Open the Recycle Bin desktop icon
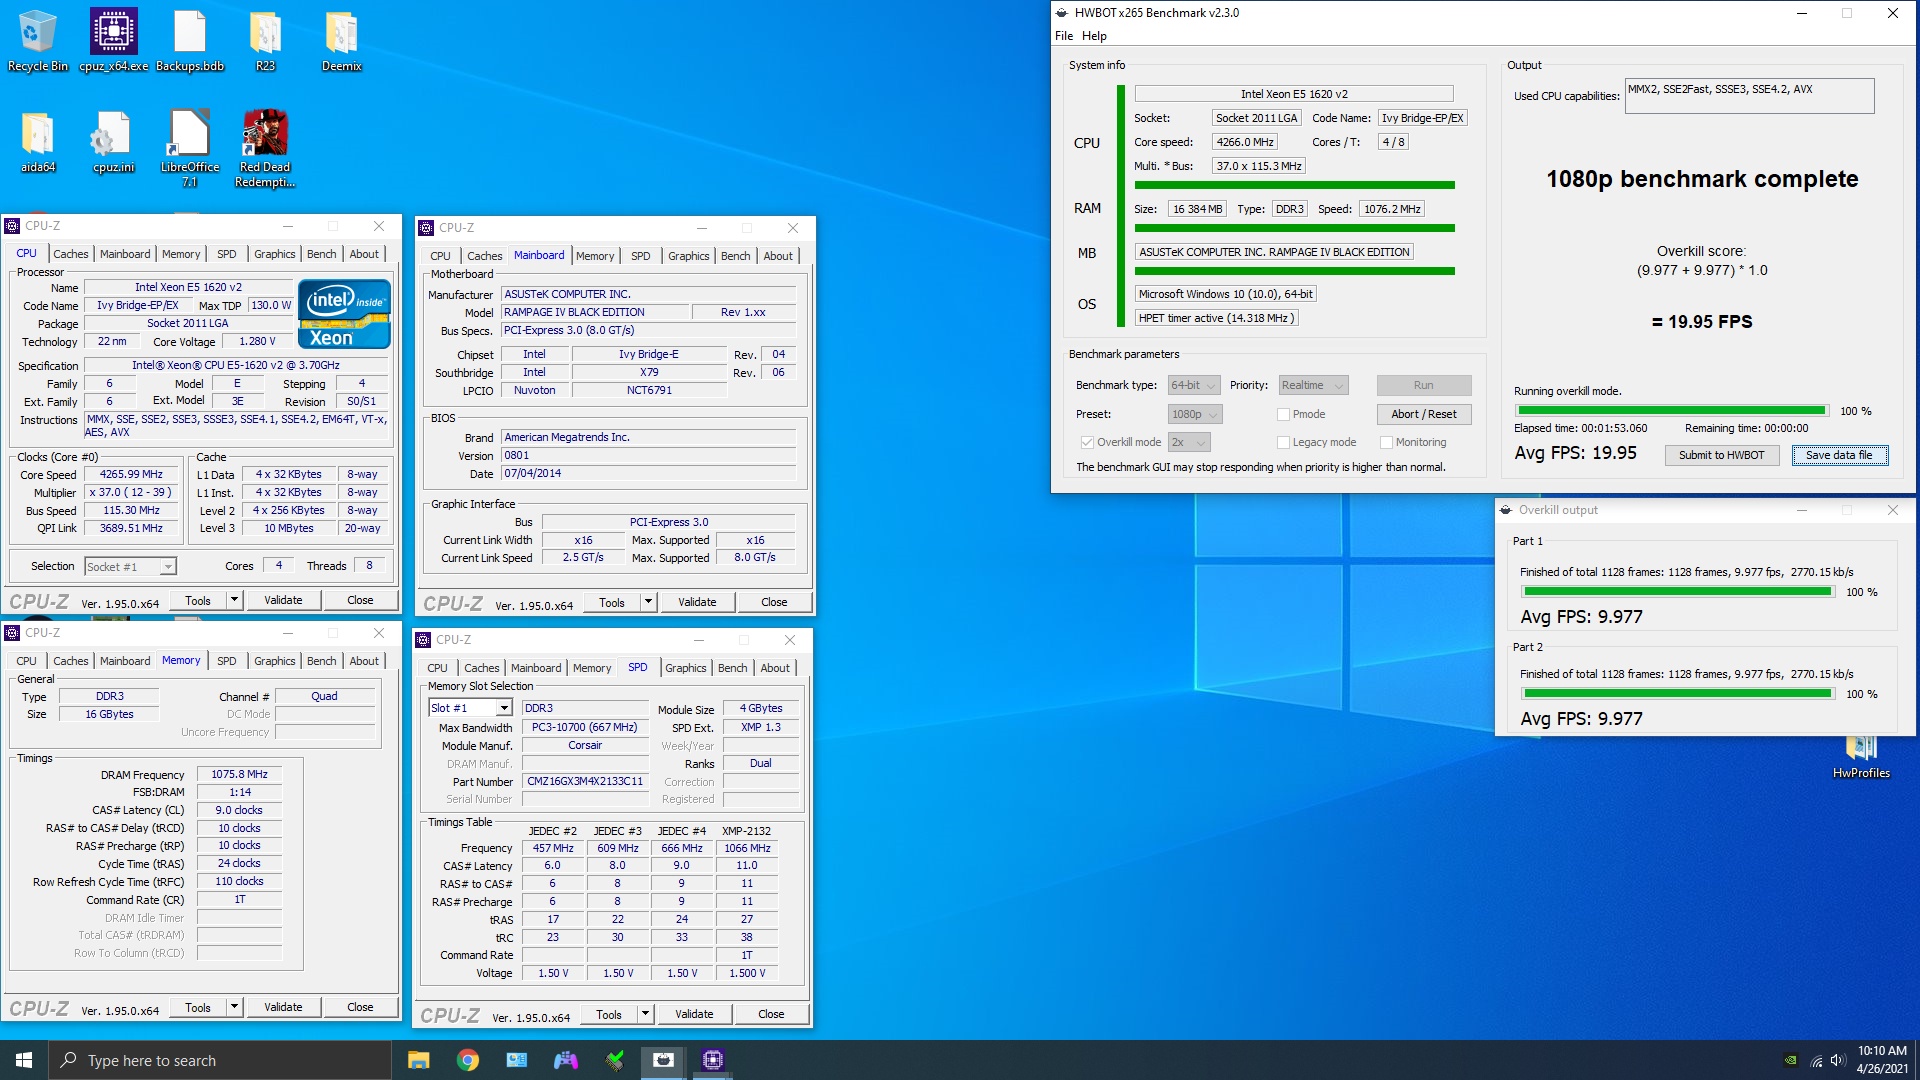Viewport: 1920px width, 1080px height. click(37, 40)
